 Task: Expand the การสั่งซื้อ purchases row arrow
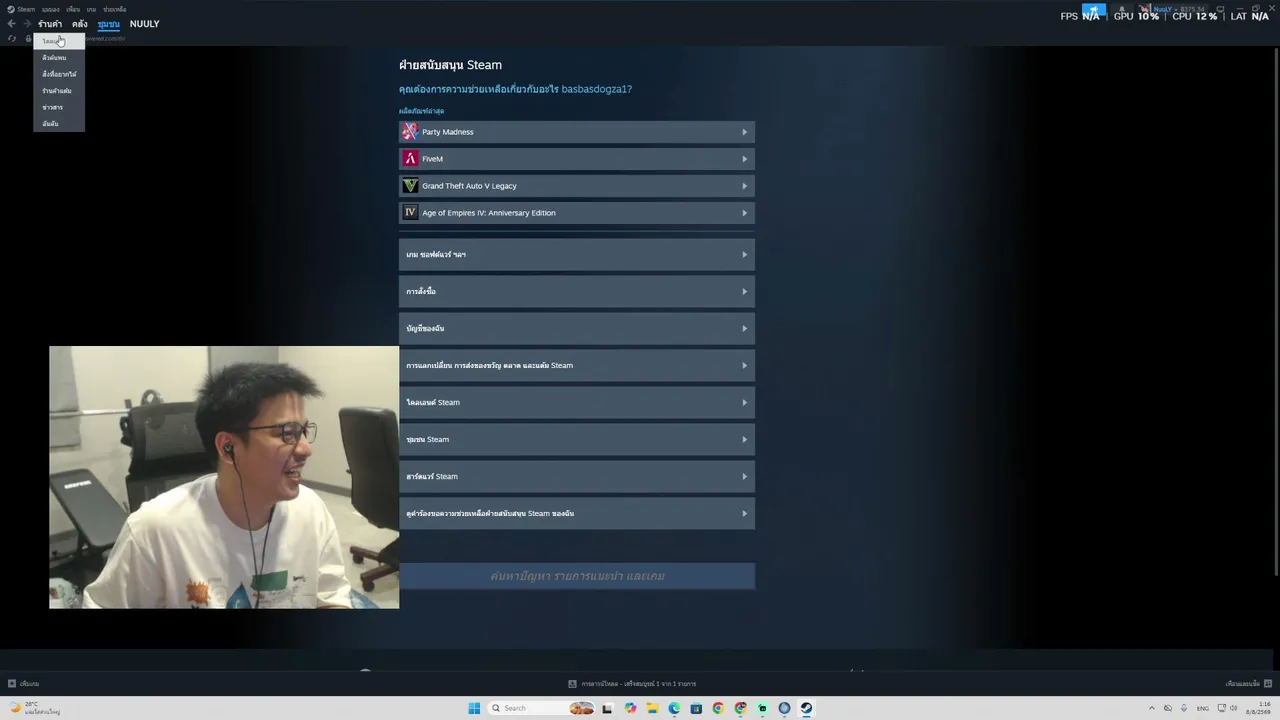pos(744,292)
